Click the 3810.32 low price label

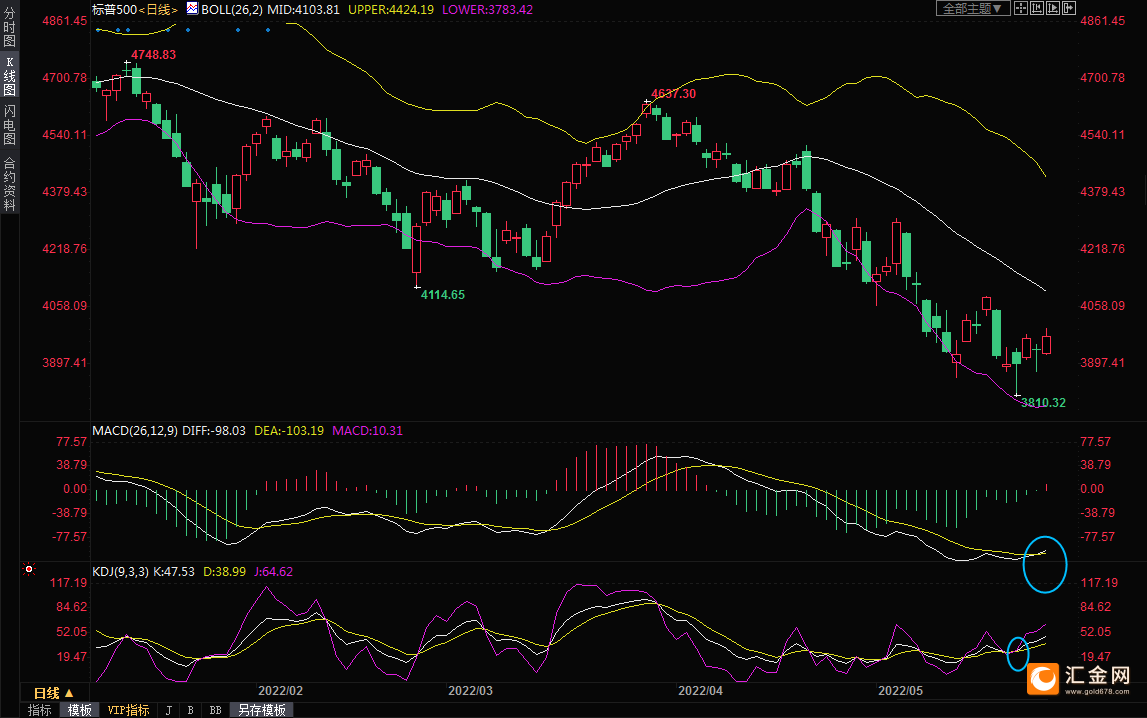click(x=1043, y=402)
